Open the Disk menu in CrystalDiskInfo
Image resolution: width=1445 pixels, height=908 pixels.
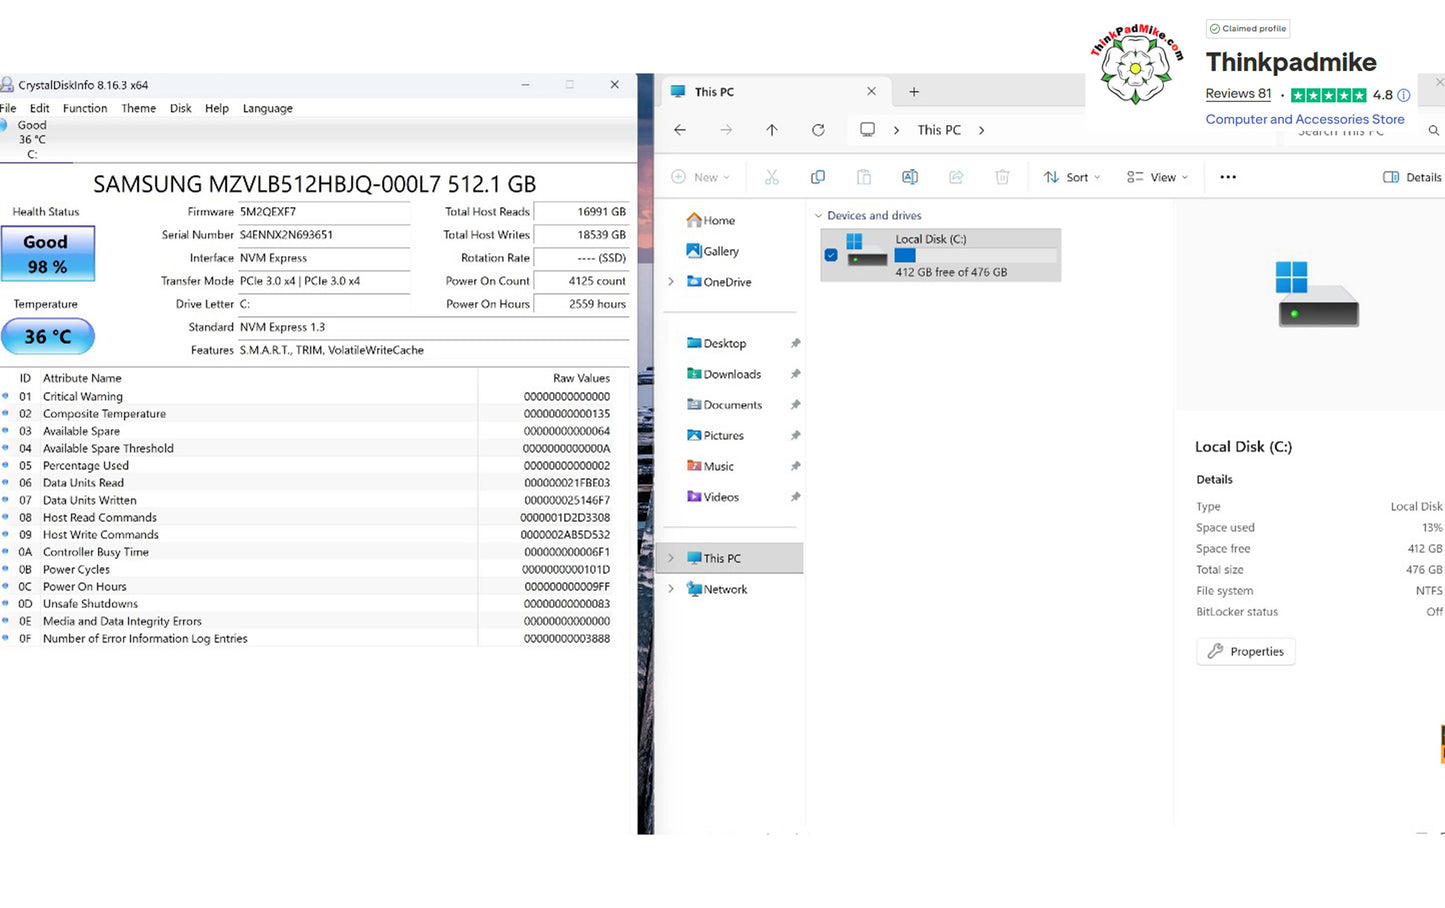tap(181, 108)
